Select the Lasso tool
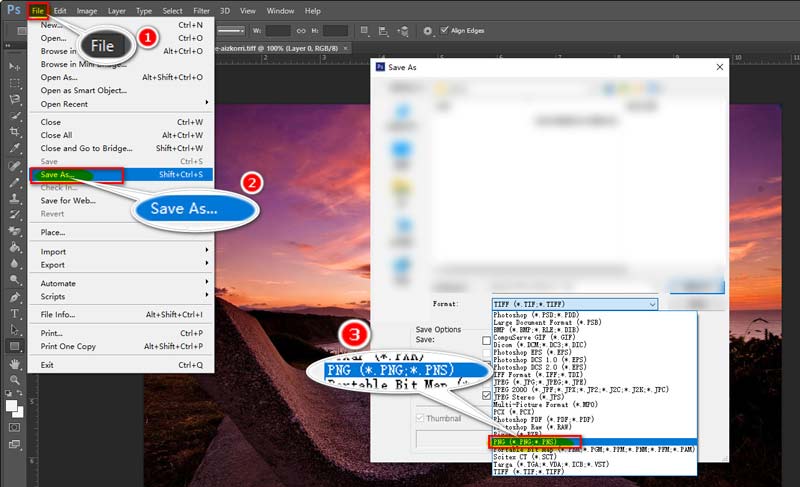This screenshot has height=487, width=800. [14, 99]
